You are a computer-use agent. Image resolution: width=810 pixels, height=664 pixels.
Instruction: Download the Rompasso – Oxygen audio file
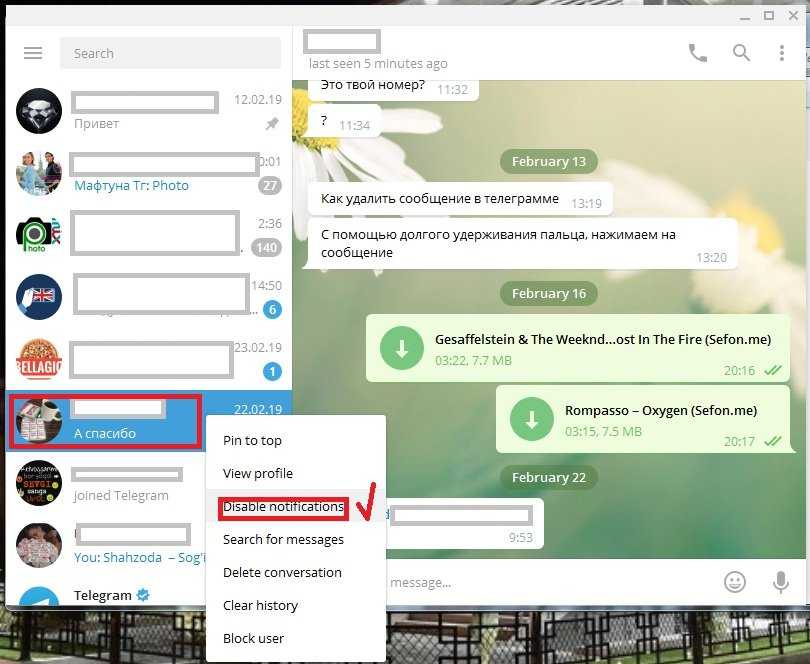tap(532, 419)
